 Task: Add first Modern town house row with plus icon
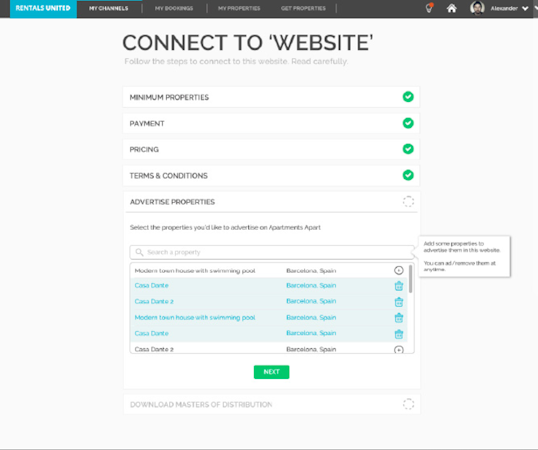pyautogui.click(x=398, y=270)
